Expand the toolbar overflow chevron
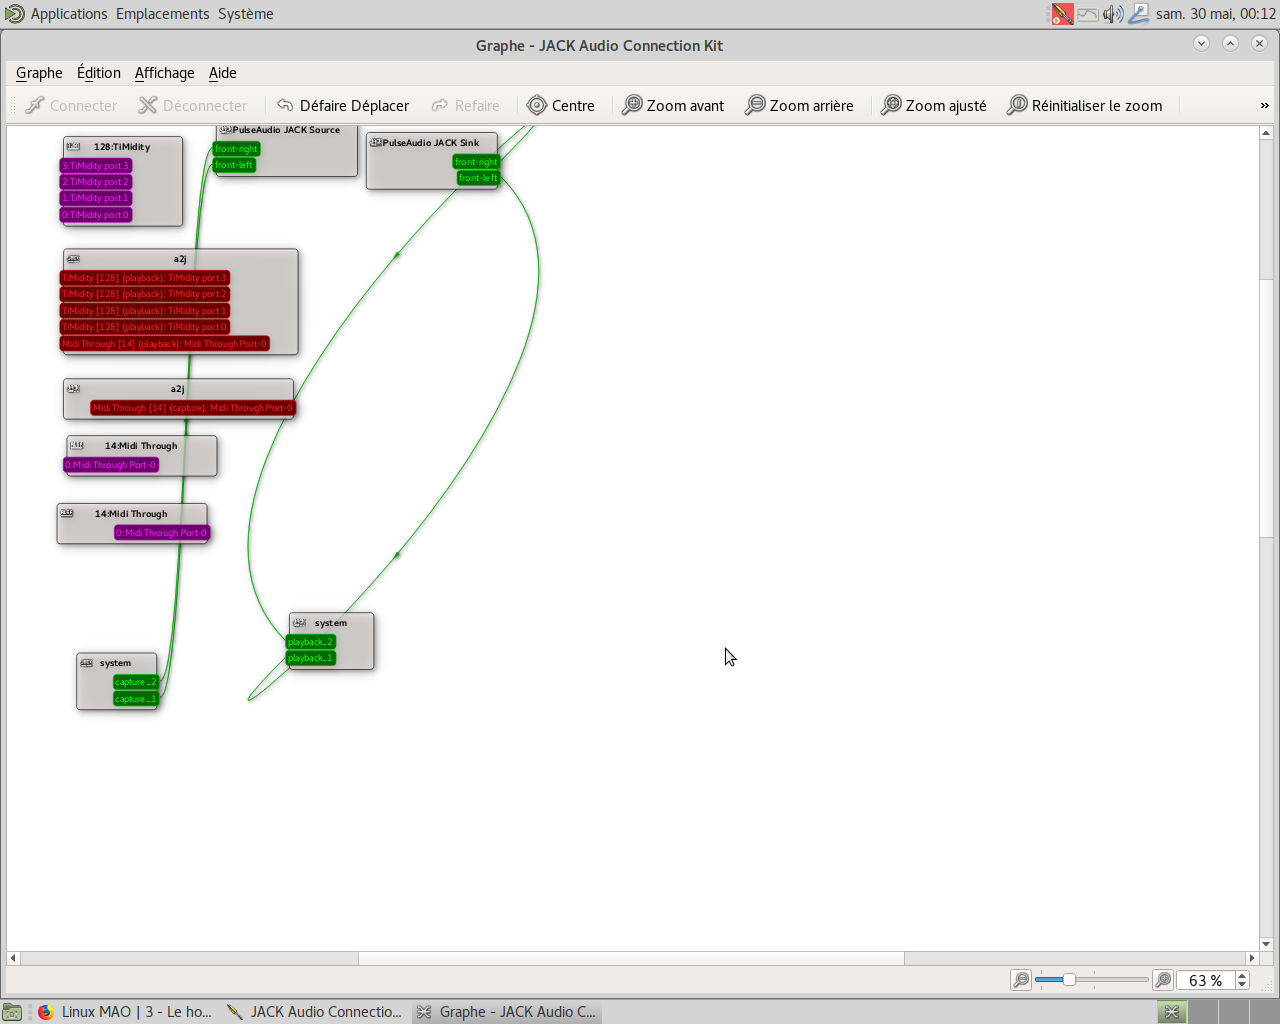Image resolution: width=1280 pixels, height=1024 pixels. click(x=1264, y=105)
